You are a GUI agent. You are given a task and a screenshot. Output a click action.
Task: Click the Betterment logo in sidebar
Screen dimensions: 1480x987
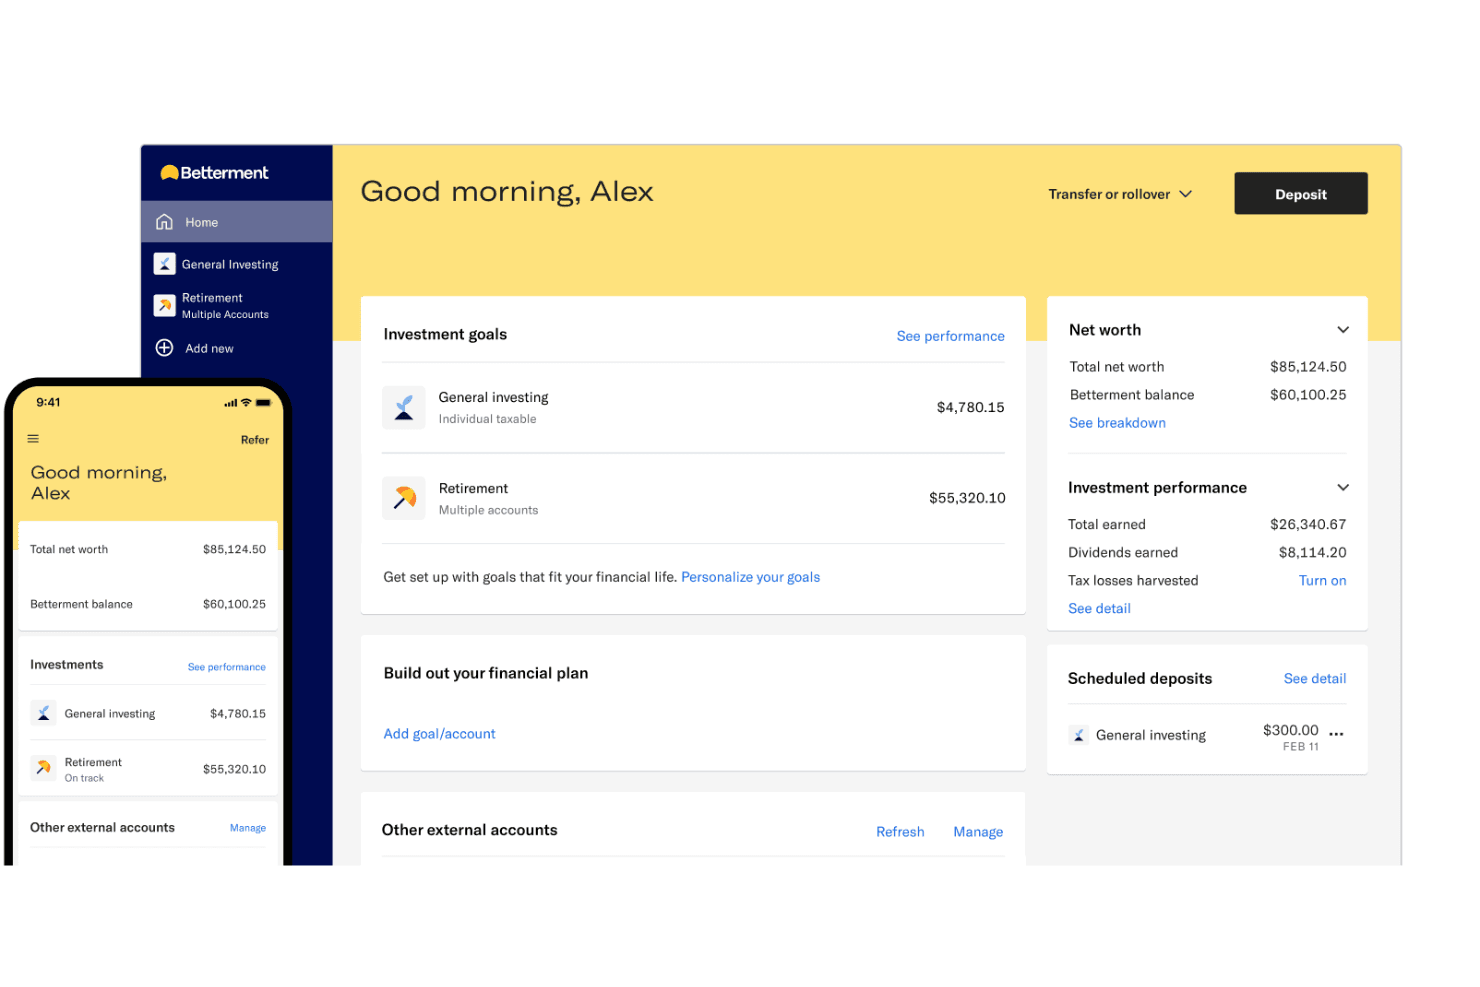tap(214, 173)
